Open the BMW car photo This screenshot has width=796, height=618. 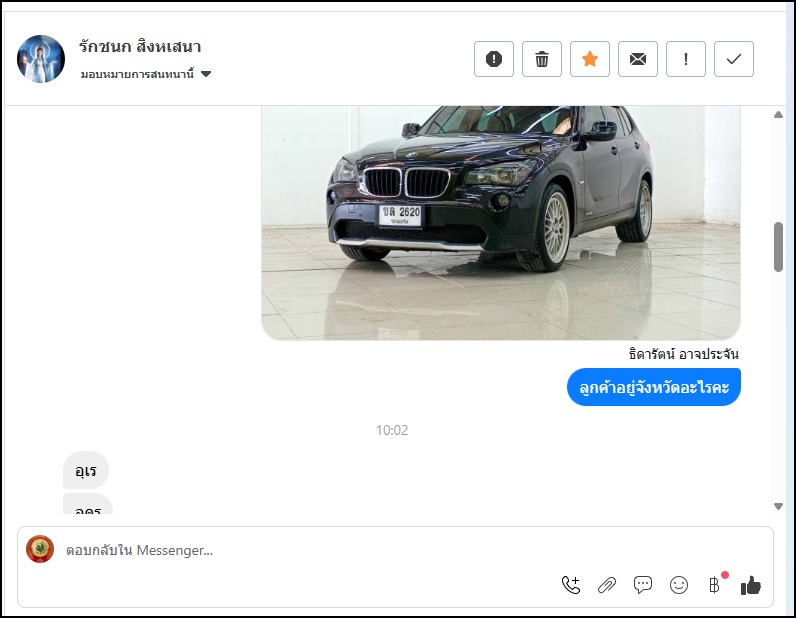[x=501, y=223]
